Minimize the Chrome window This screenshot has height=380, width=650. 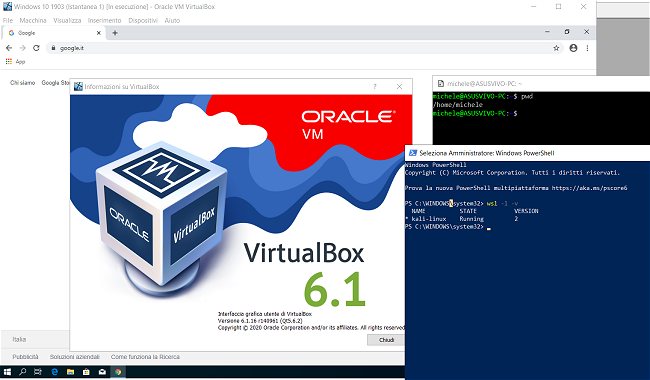(x=547, y=32)
